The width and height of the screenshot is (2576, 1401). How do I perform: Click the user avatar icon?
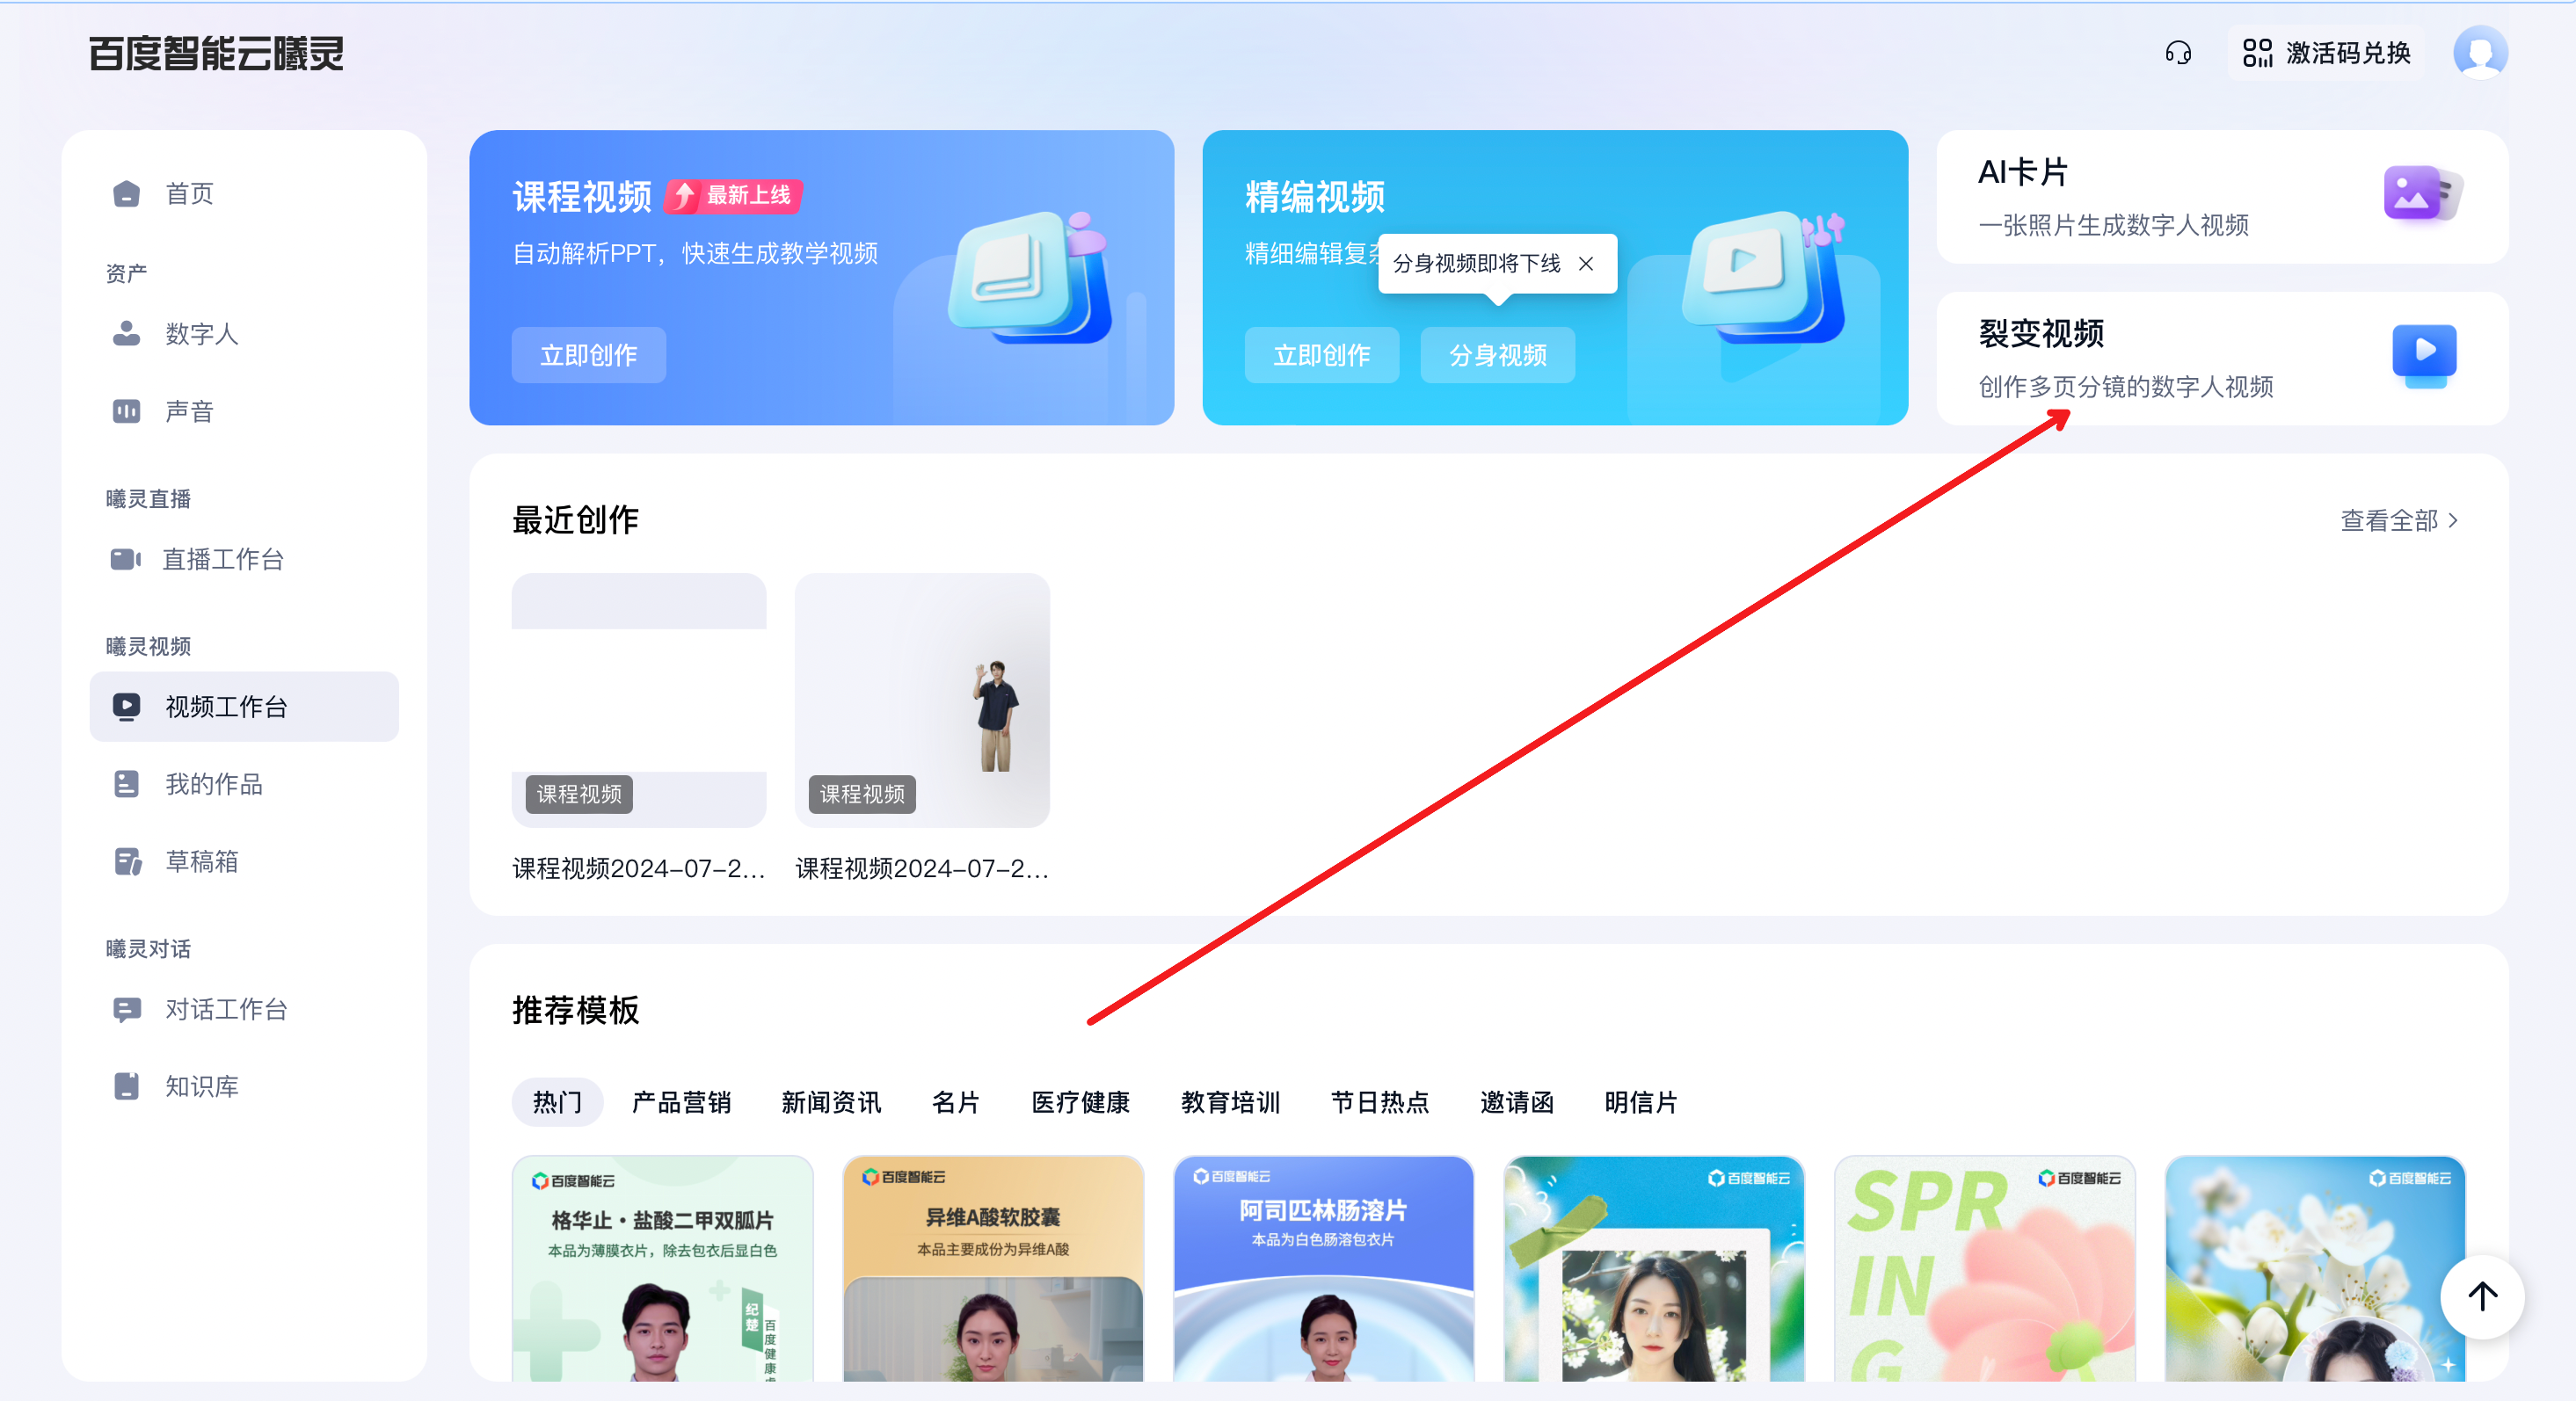click(x=2480, y=52)
